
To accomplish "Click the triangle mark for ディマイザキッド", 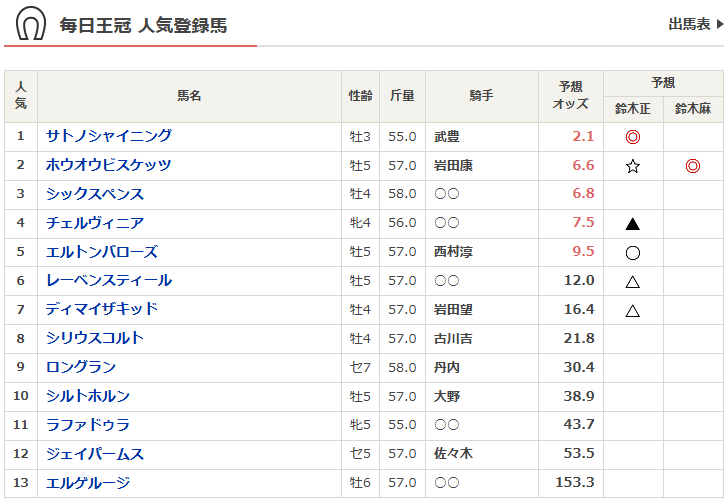I will pos(632,311).
